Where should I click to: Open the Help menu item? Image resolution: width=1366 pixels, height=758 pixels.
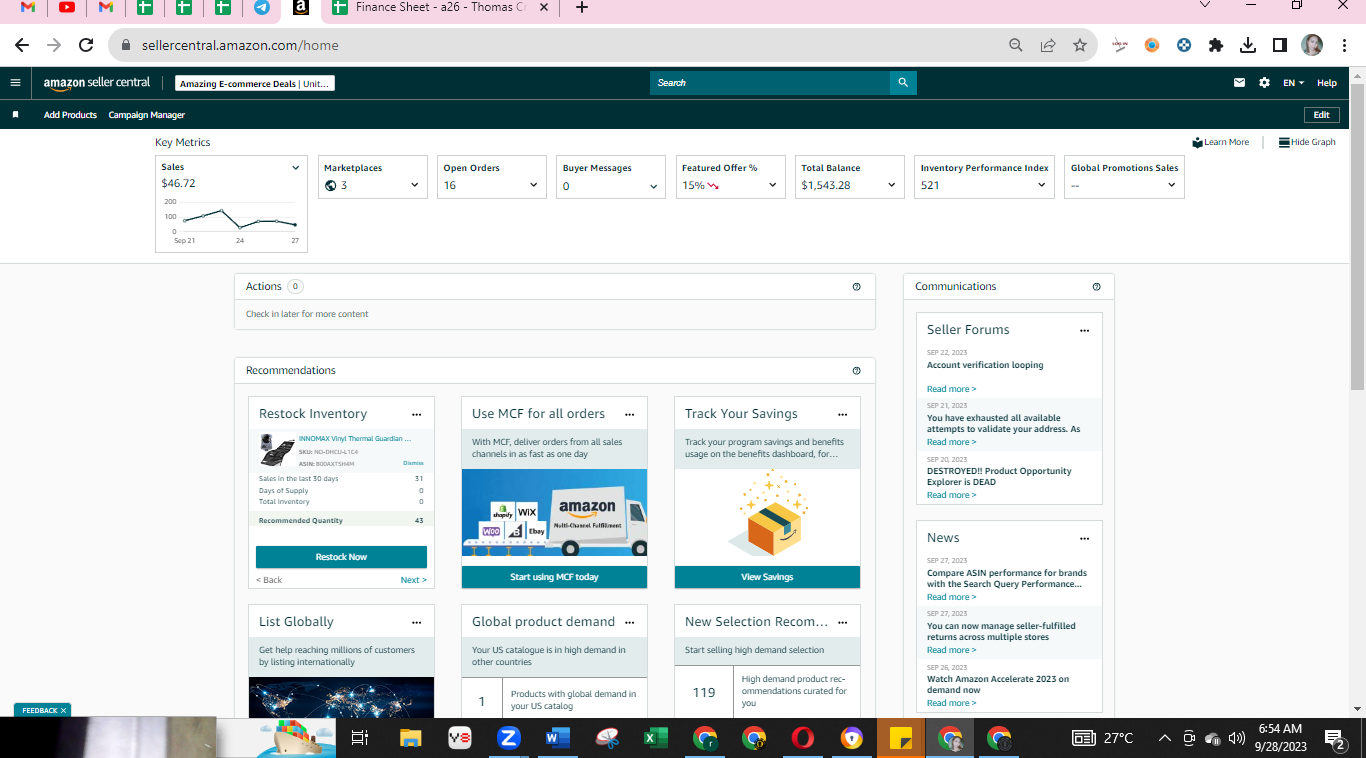point(1327,83)
